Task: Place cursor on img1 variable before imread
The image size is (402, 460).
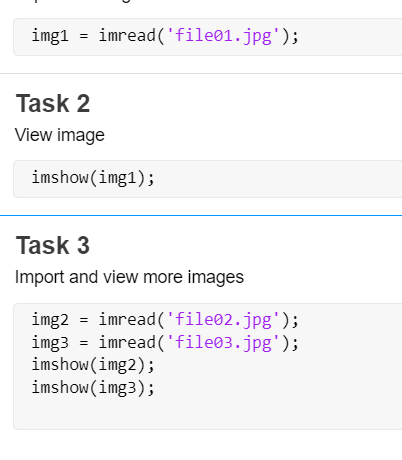Action: [x=50, y=36]
